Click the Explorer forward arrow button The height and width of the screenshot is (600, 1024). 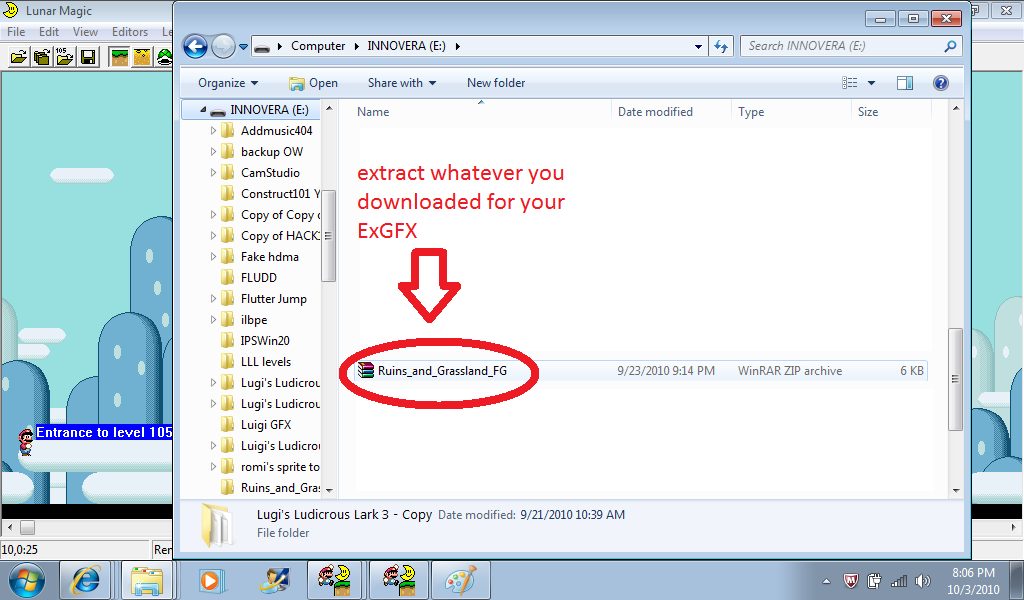223,46
